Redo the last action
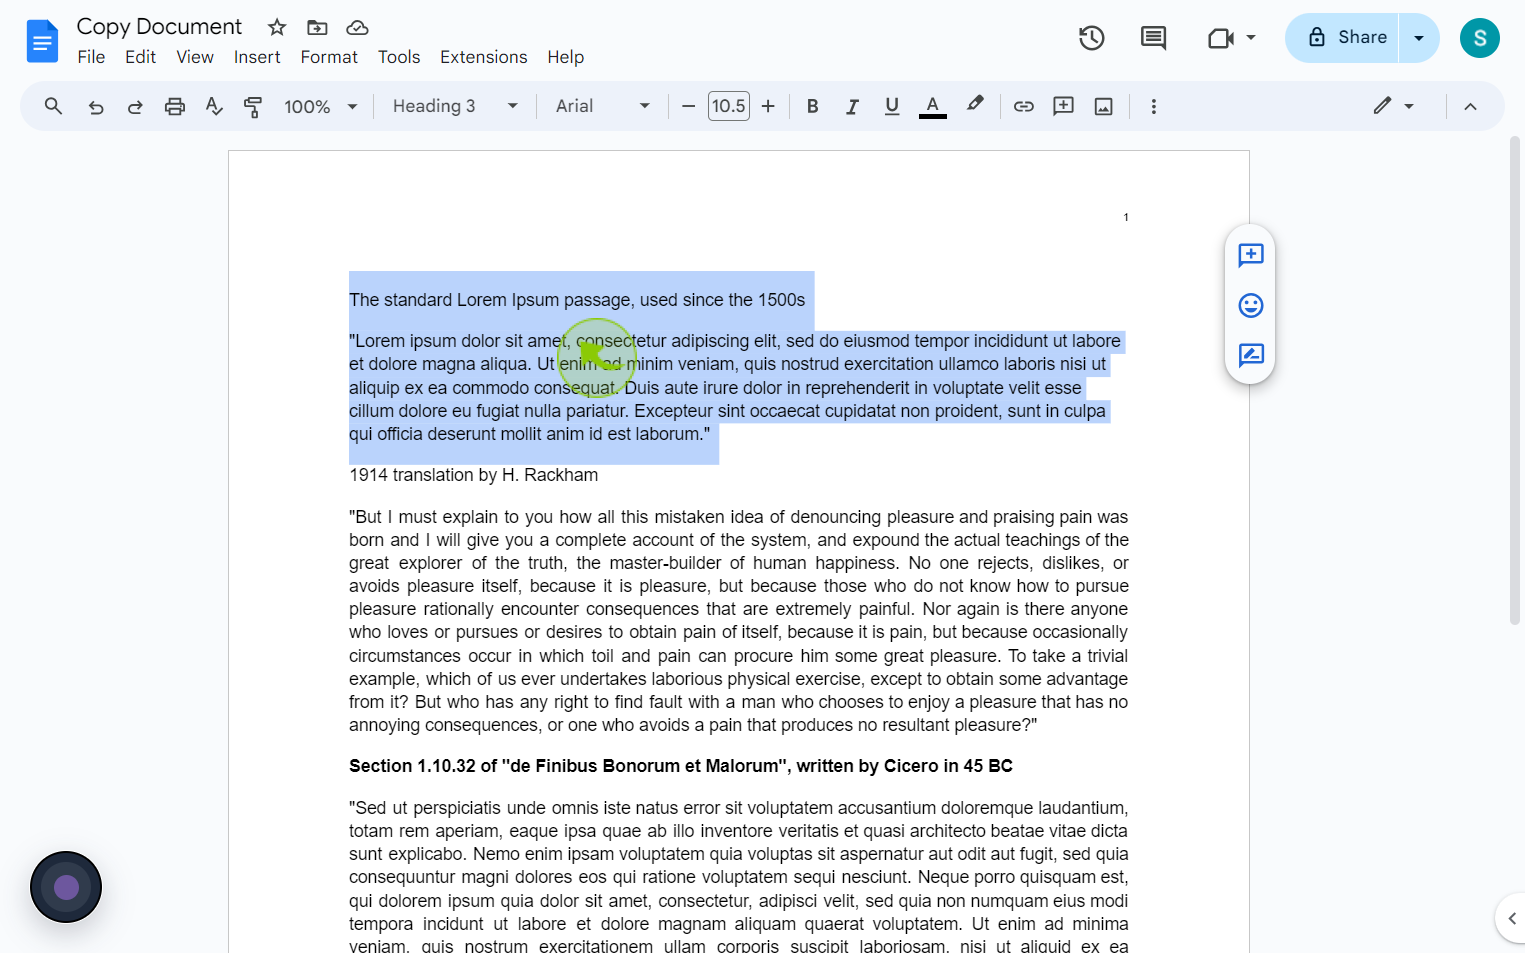Image resolution: width=1525 pixels, height=953 pixels. [x=135, y=106]
